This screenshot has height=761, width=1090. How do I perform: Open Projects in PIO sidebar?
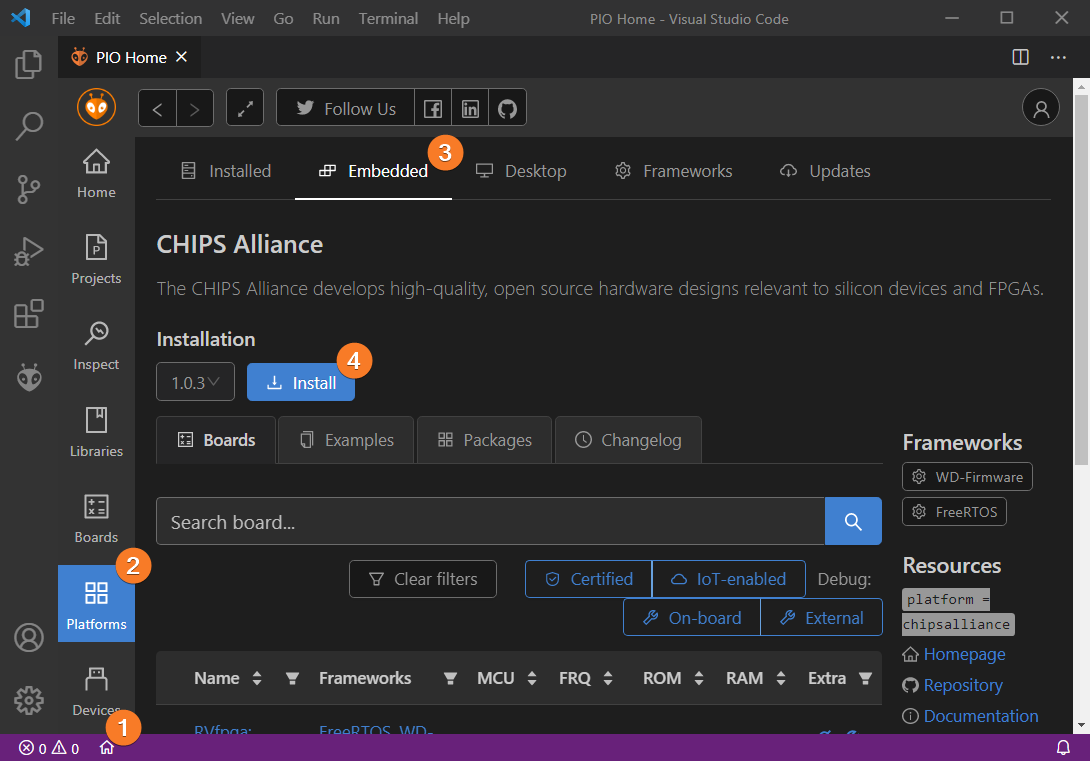click(96, 259)
